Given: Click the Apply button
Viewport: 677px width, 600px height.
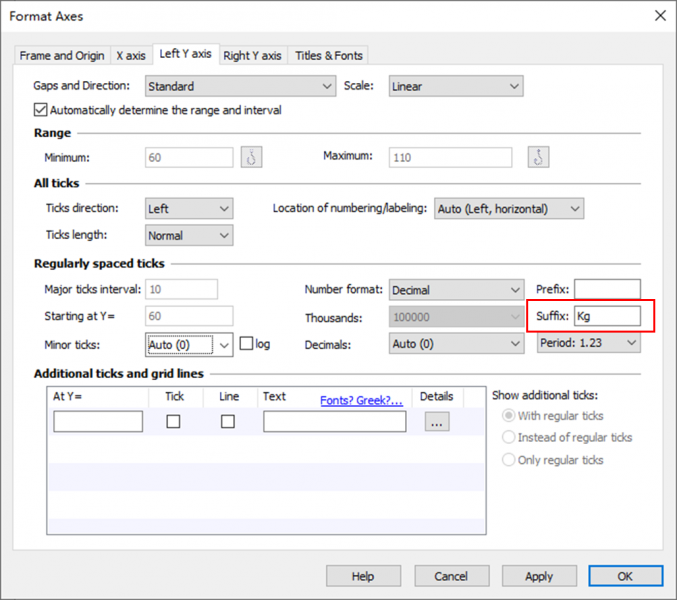Looking at the screenshot, I should pos(539,576).
